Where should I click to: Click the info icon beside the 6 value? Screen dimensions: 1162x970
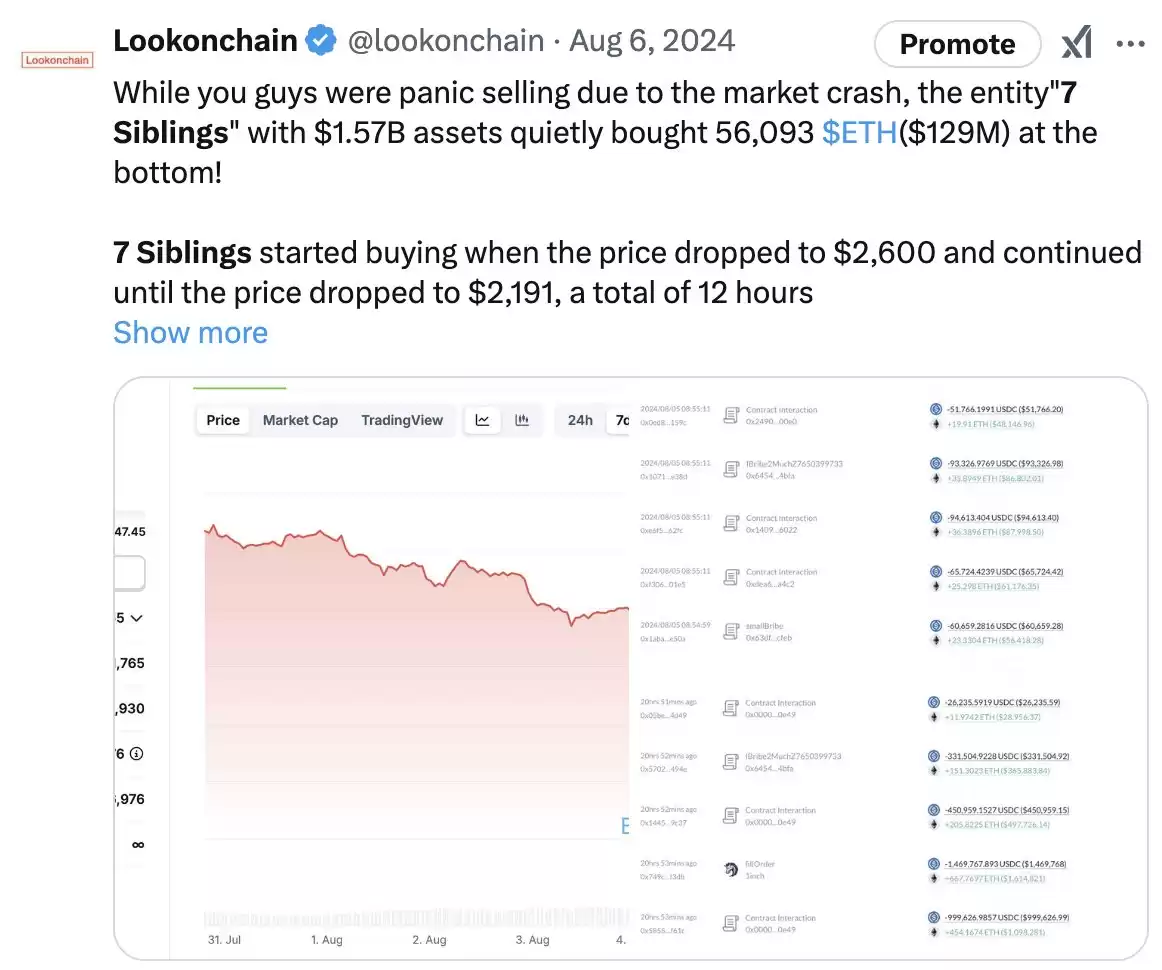pos(136,754)
